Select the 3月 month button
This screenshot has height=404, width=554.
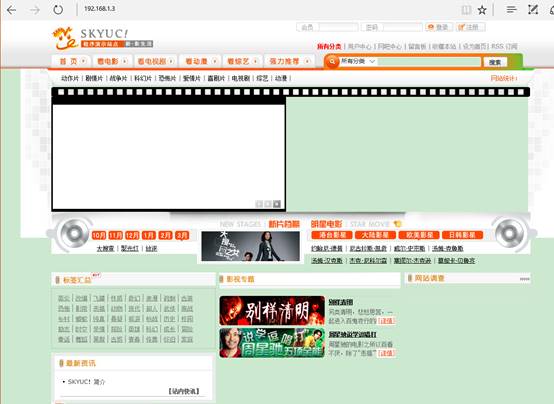pos(182,235)
